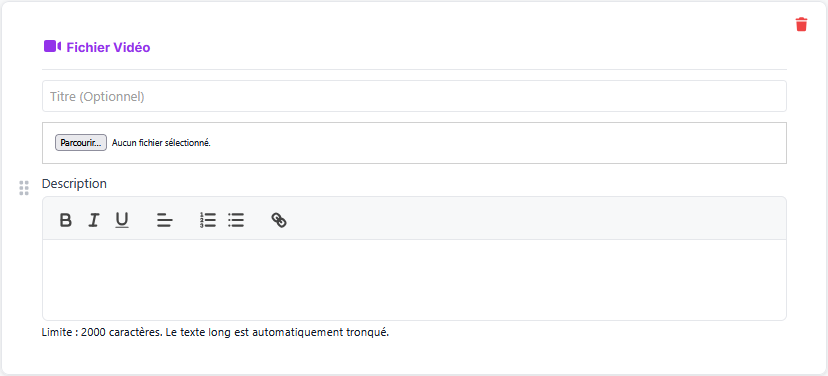Click the "Aucun fichier sélectionné" label
This screenshot has width=828, height=376.
[x=161, y=143]
